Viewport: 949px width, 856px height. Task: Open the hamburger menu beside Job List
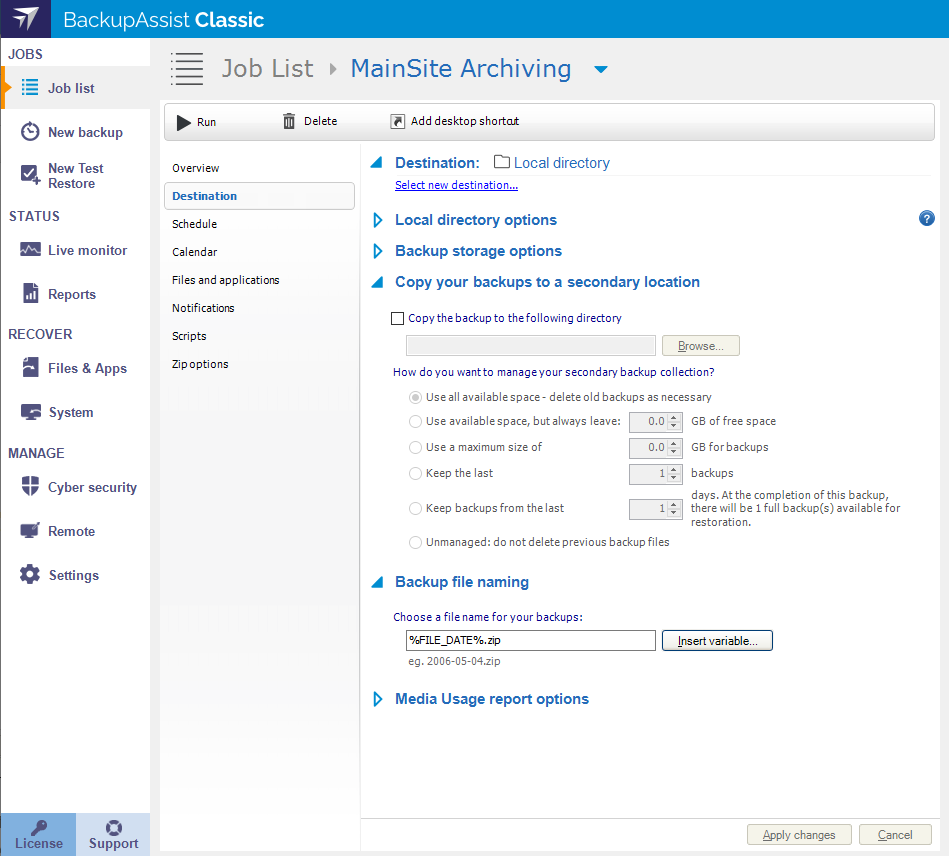point(187,68)
